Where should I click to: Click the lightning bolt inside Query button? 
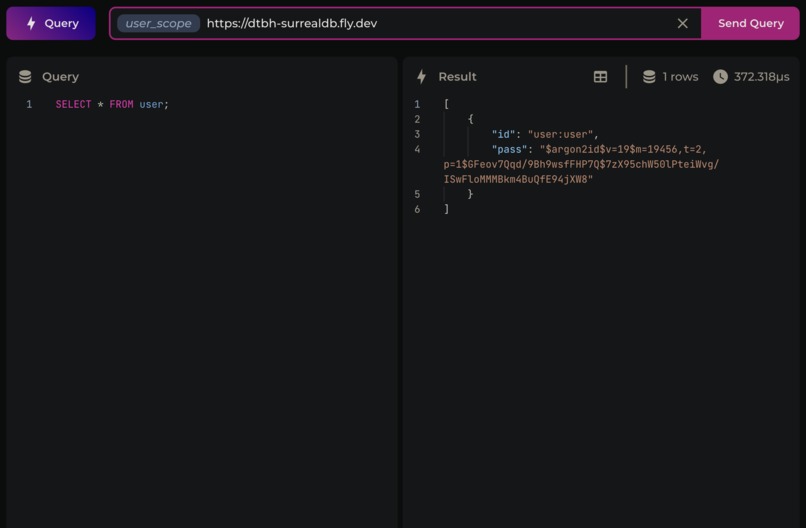[31, 23]
